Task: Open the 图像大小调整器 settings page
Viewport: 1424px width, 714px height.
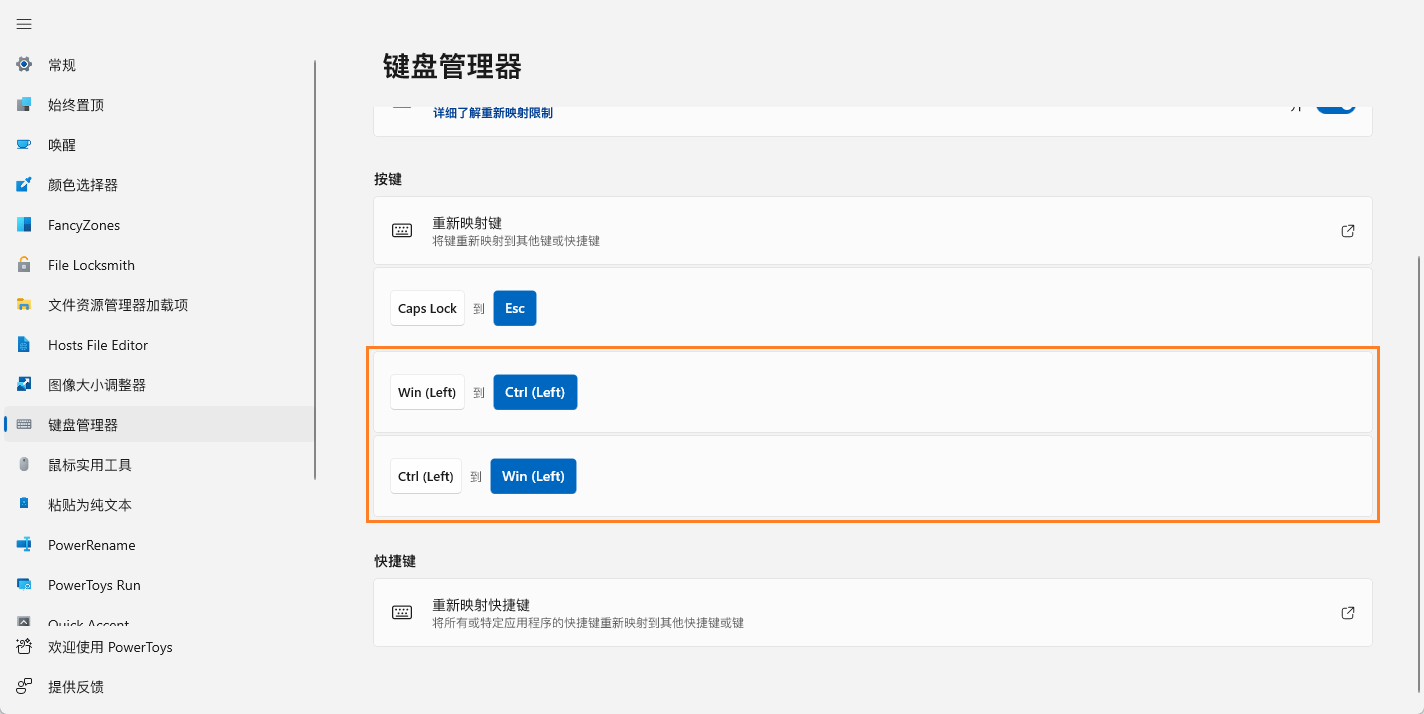Action: (x=96, y=385)
